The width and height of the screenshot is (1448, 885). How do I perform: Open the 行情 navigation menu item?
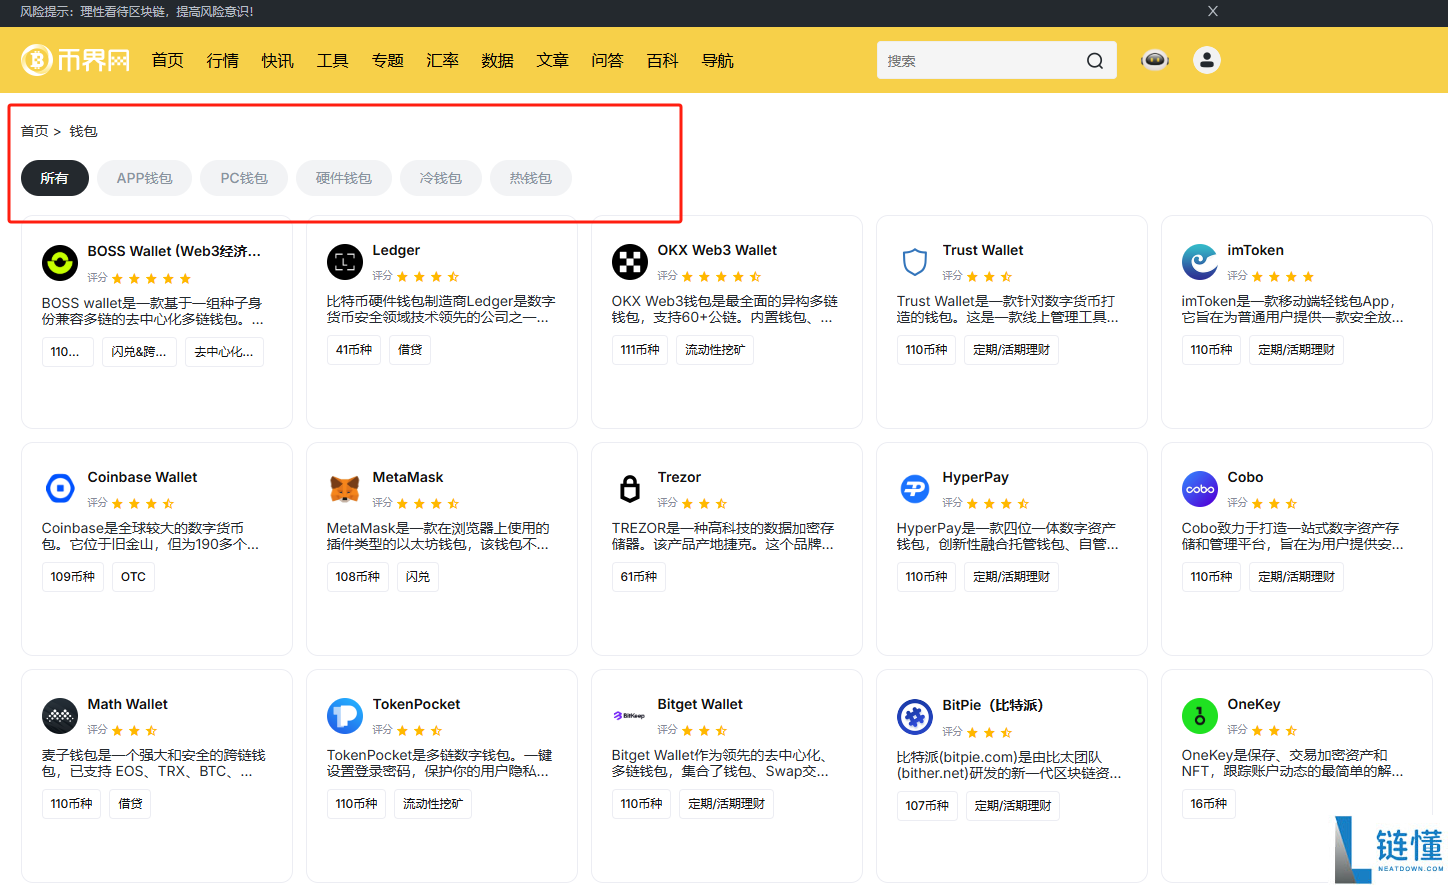[x=223, y=61]
